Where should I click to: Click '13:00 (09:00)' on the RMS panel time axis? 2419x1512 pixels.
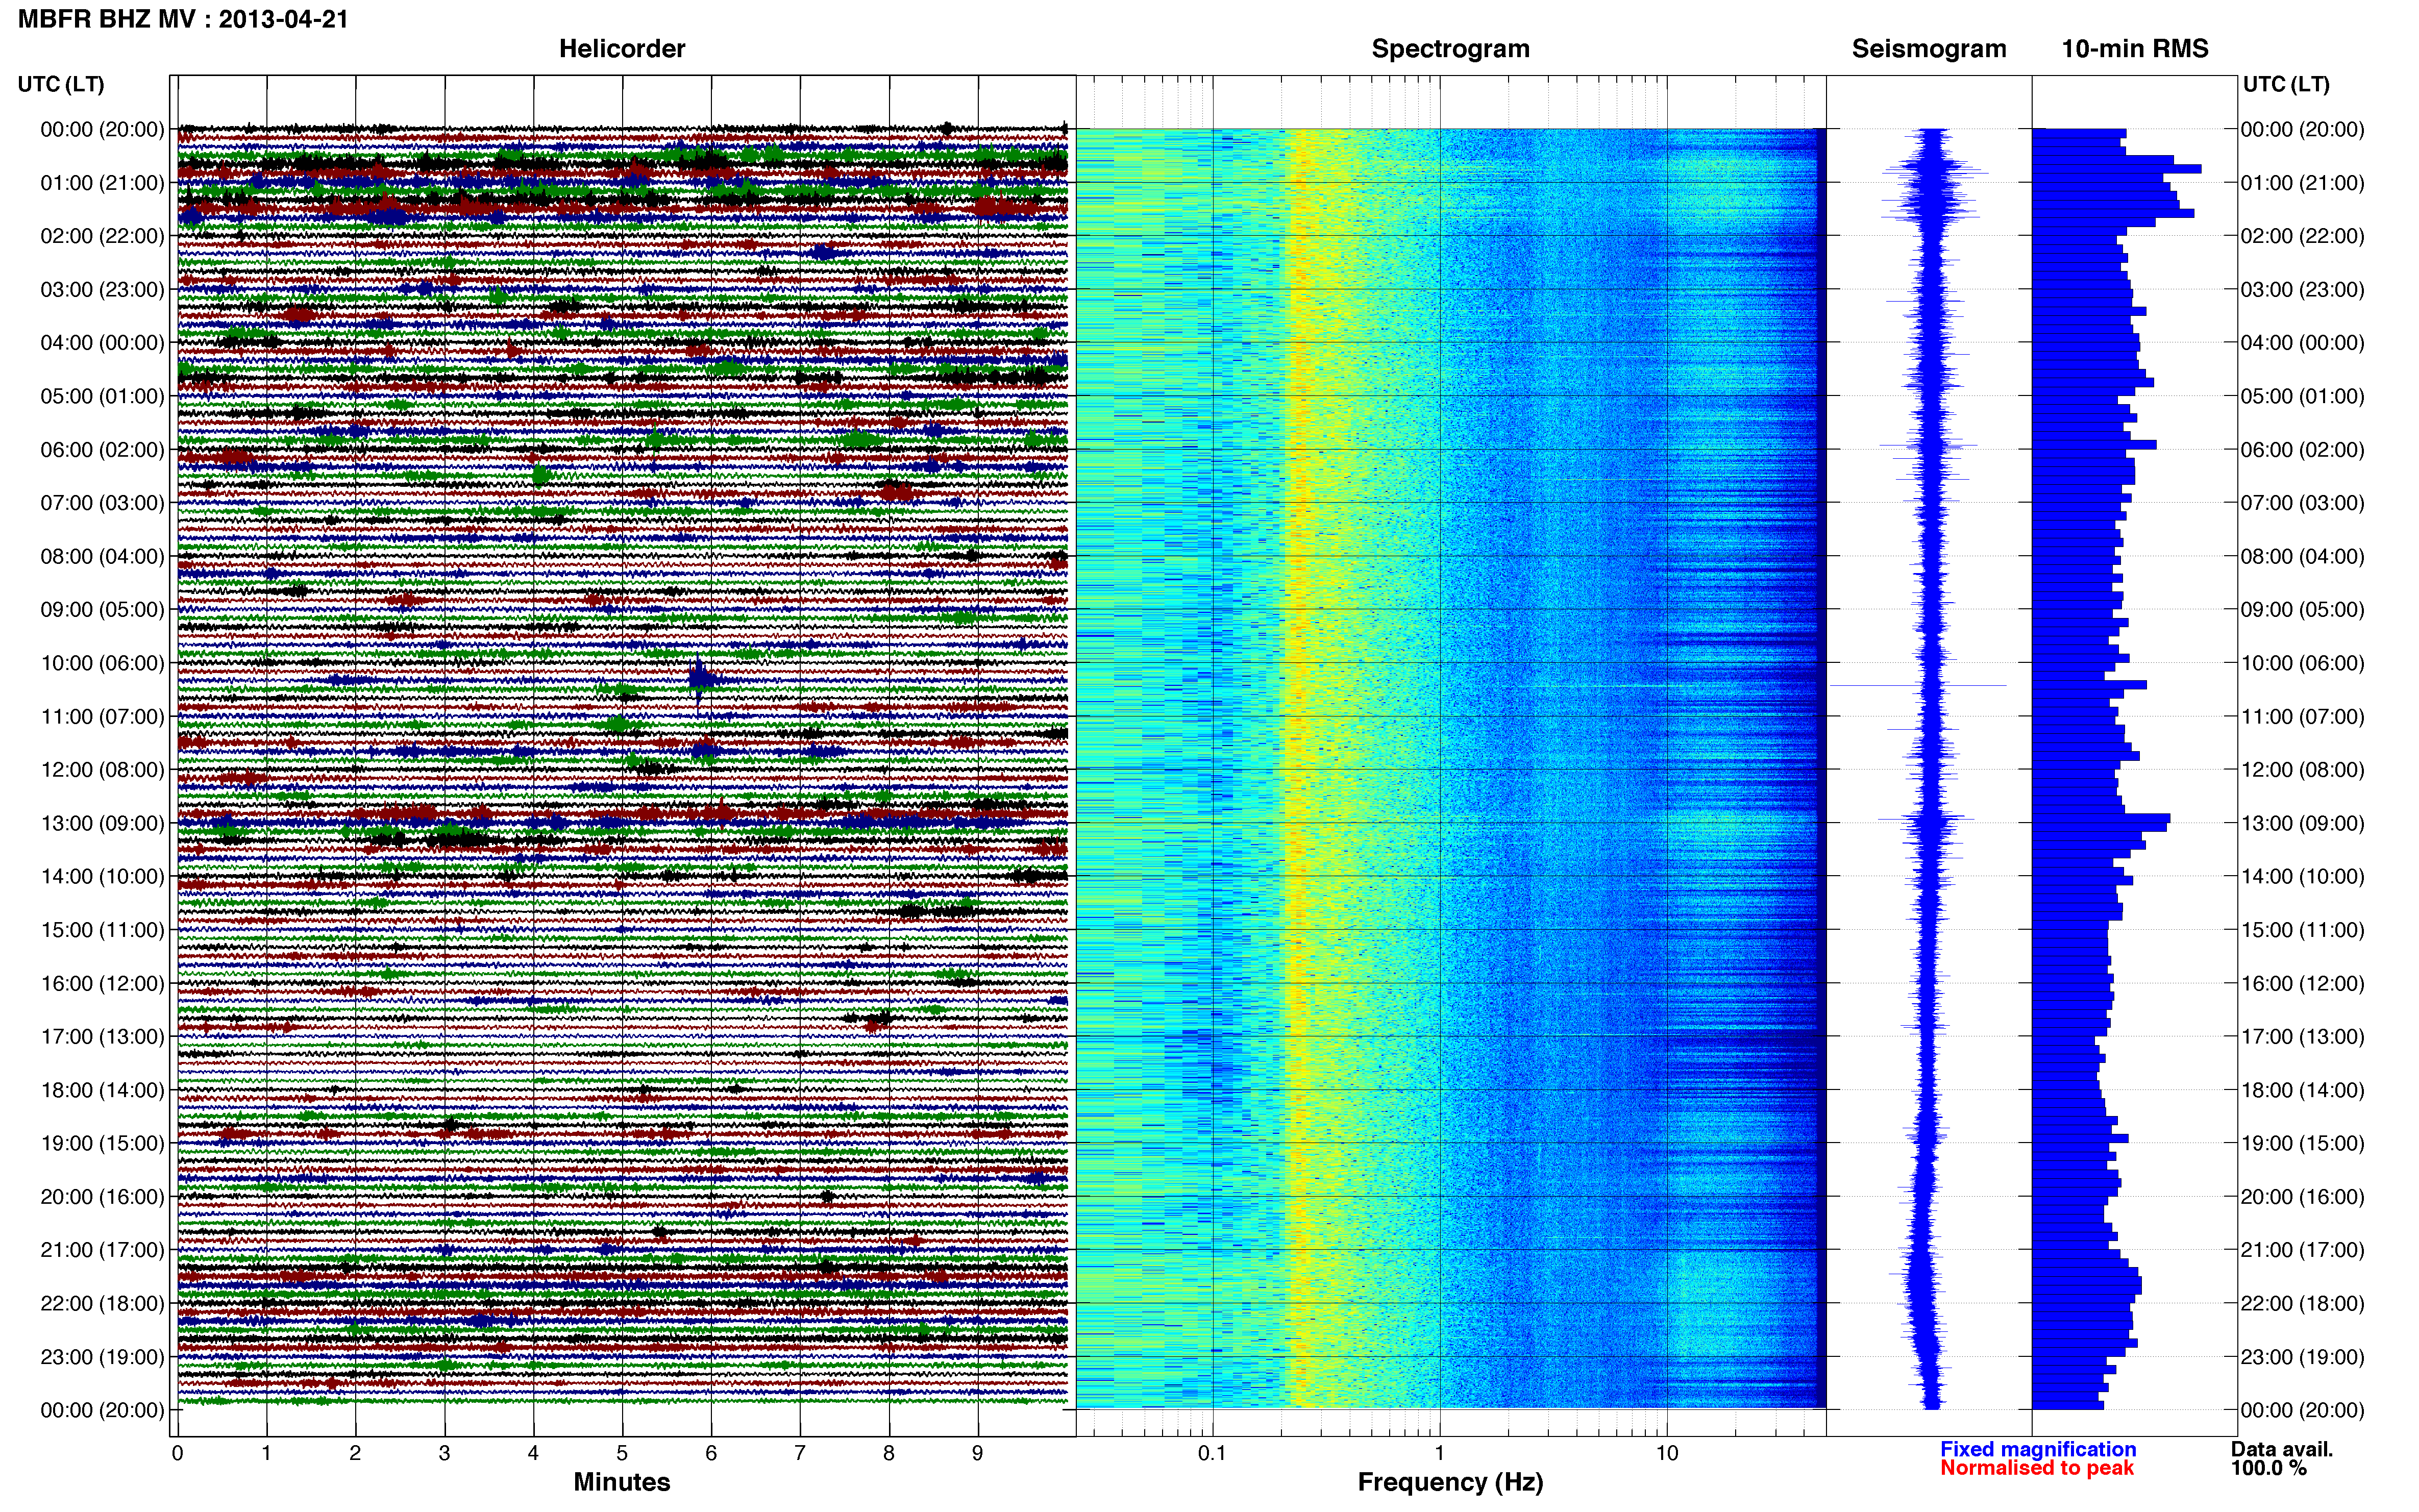pos(2302,823)
